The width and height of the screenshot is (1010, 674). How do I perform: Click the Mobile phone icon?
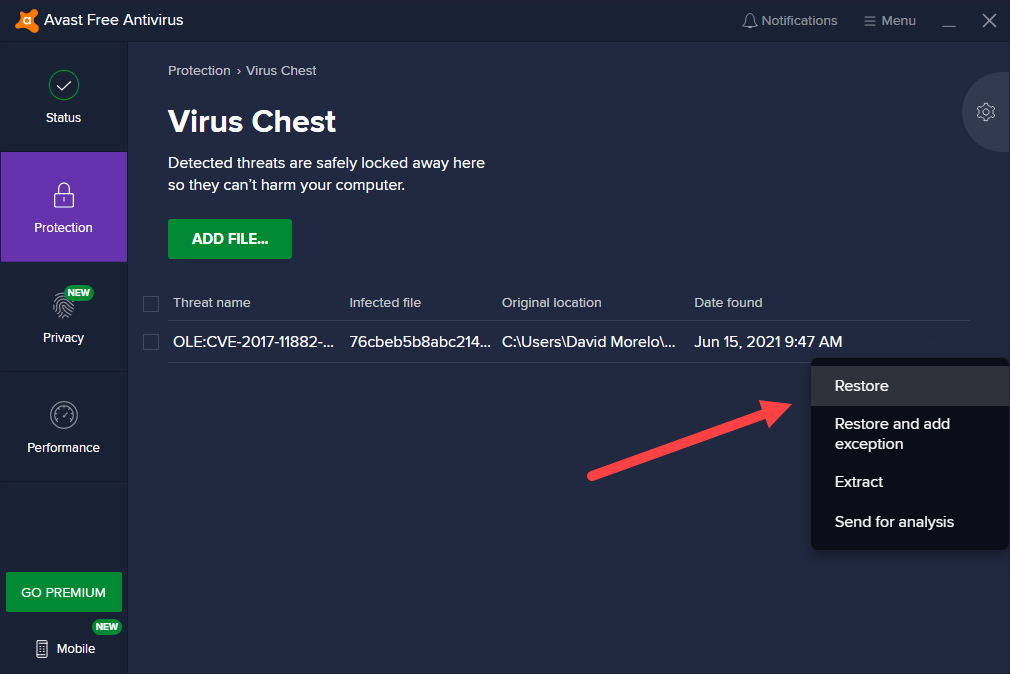click(x=42, y=649)
